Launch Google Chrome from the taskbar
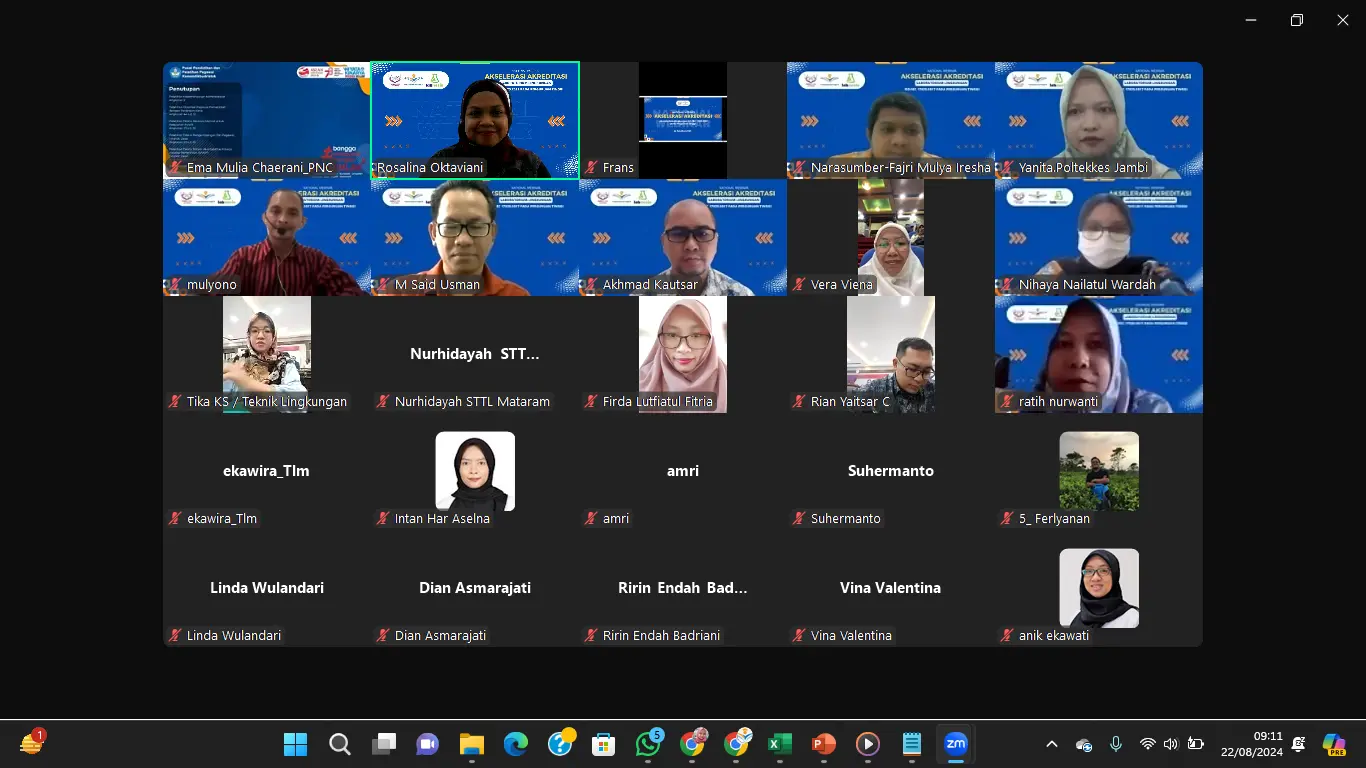 click(691, 744)
